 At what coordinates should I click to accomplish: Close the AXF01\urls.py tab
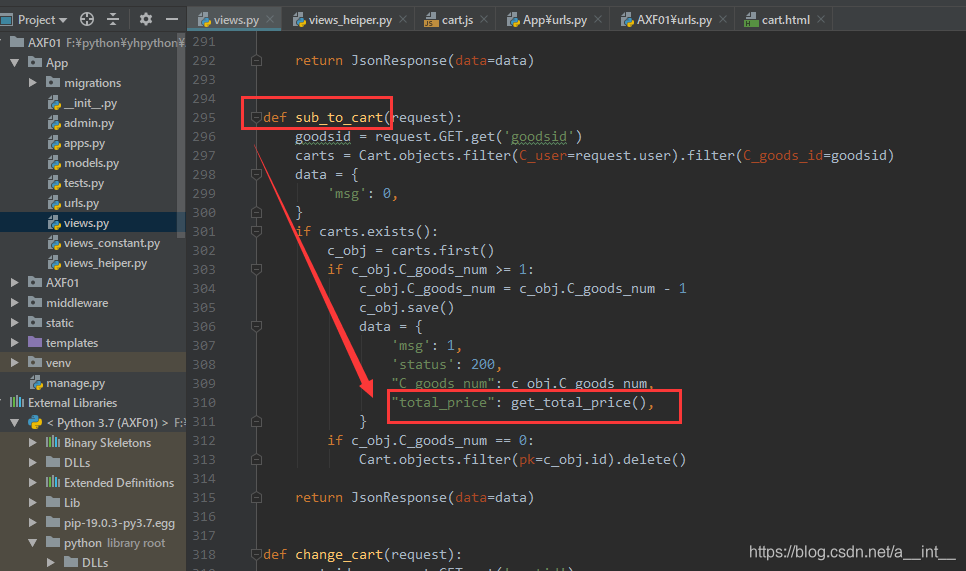723,20
